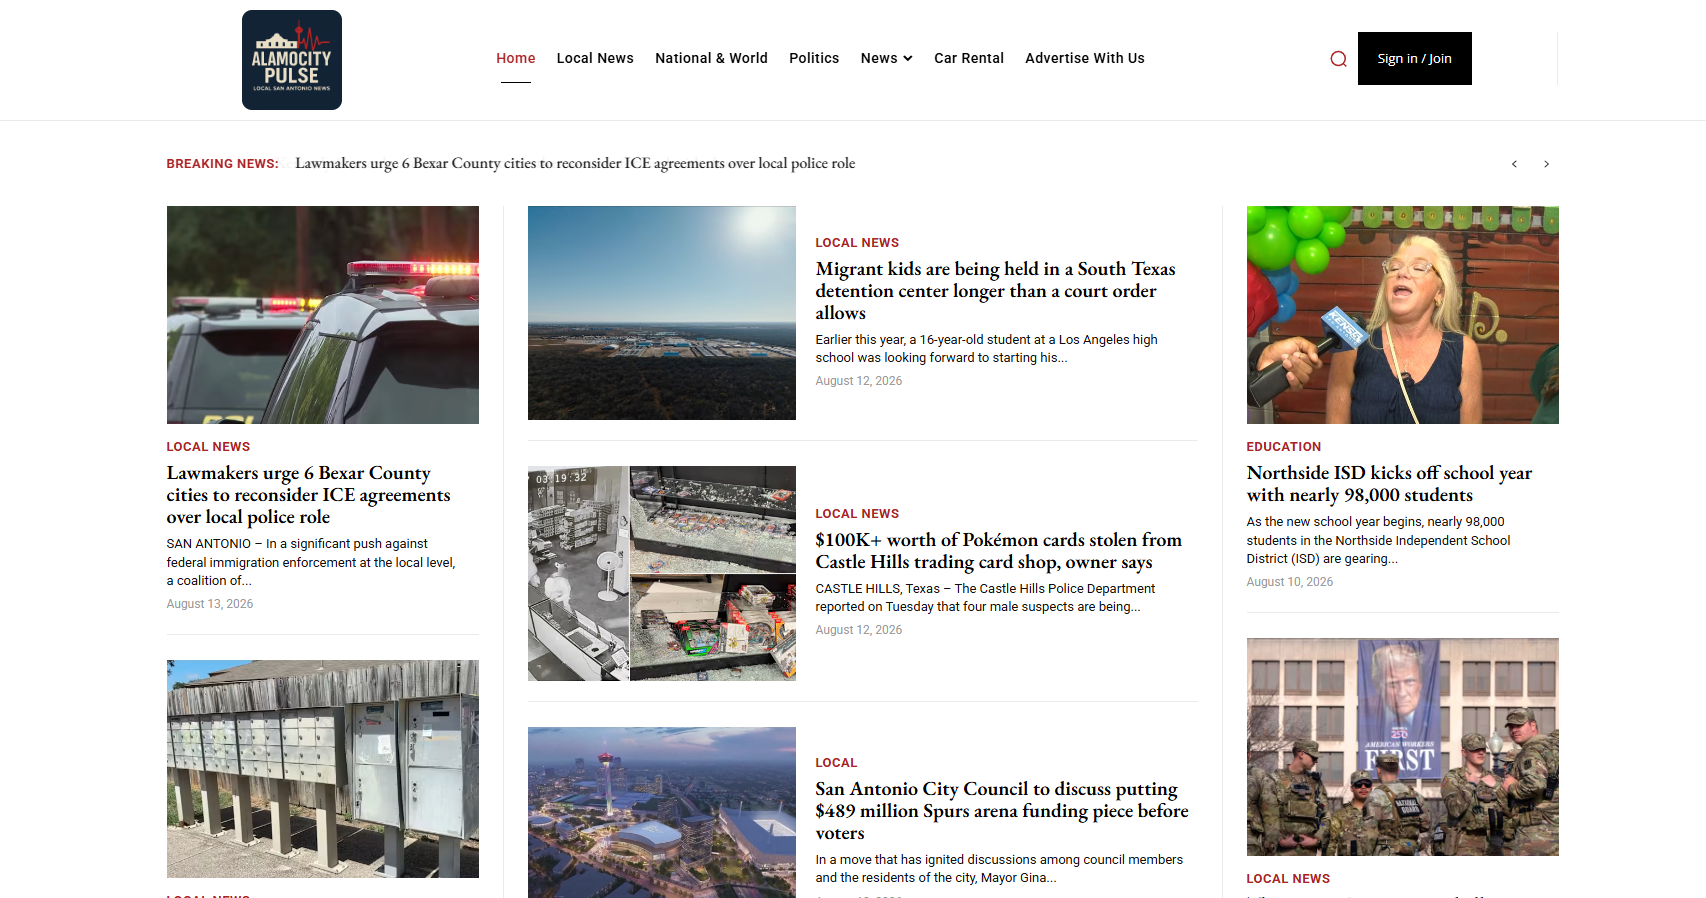This screenshot has width=1706, height=898.
Task: Open the Local News menu item
Action: pos(595,58)
